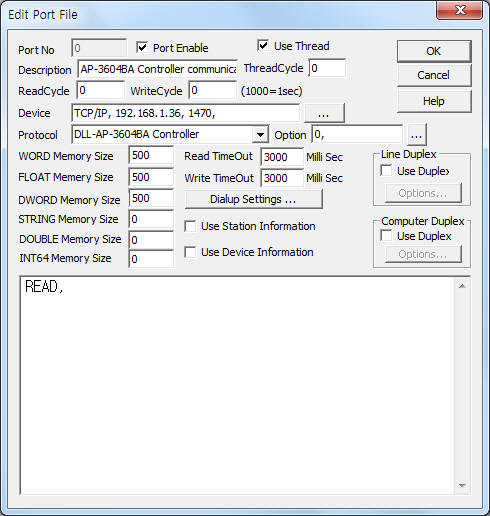Check Use Duplex under Line Duplex
The width and height of the screenshot is (490, 516).
386,171
